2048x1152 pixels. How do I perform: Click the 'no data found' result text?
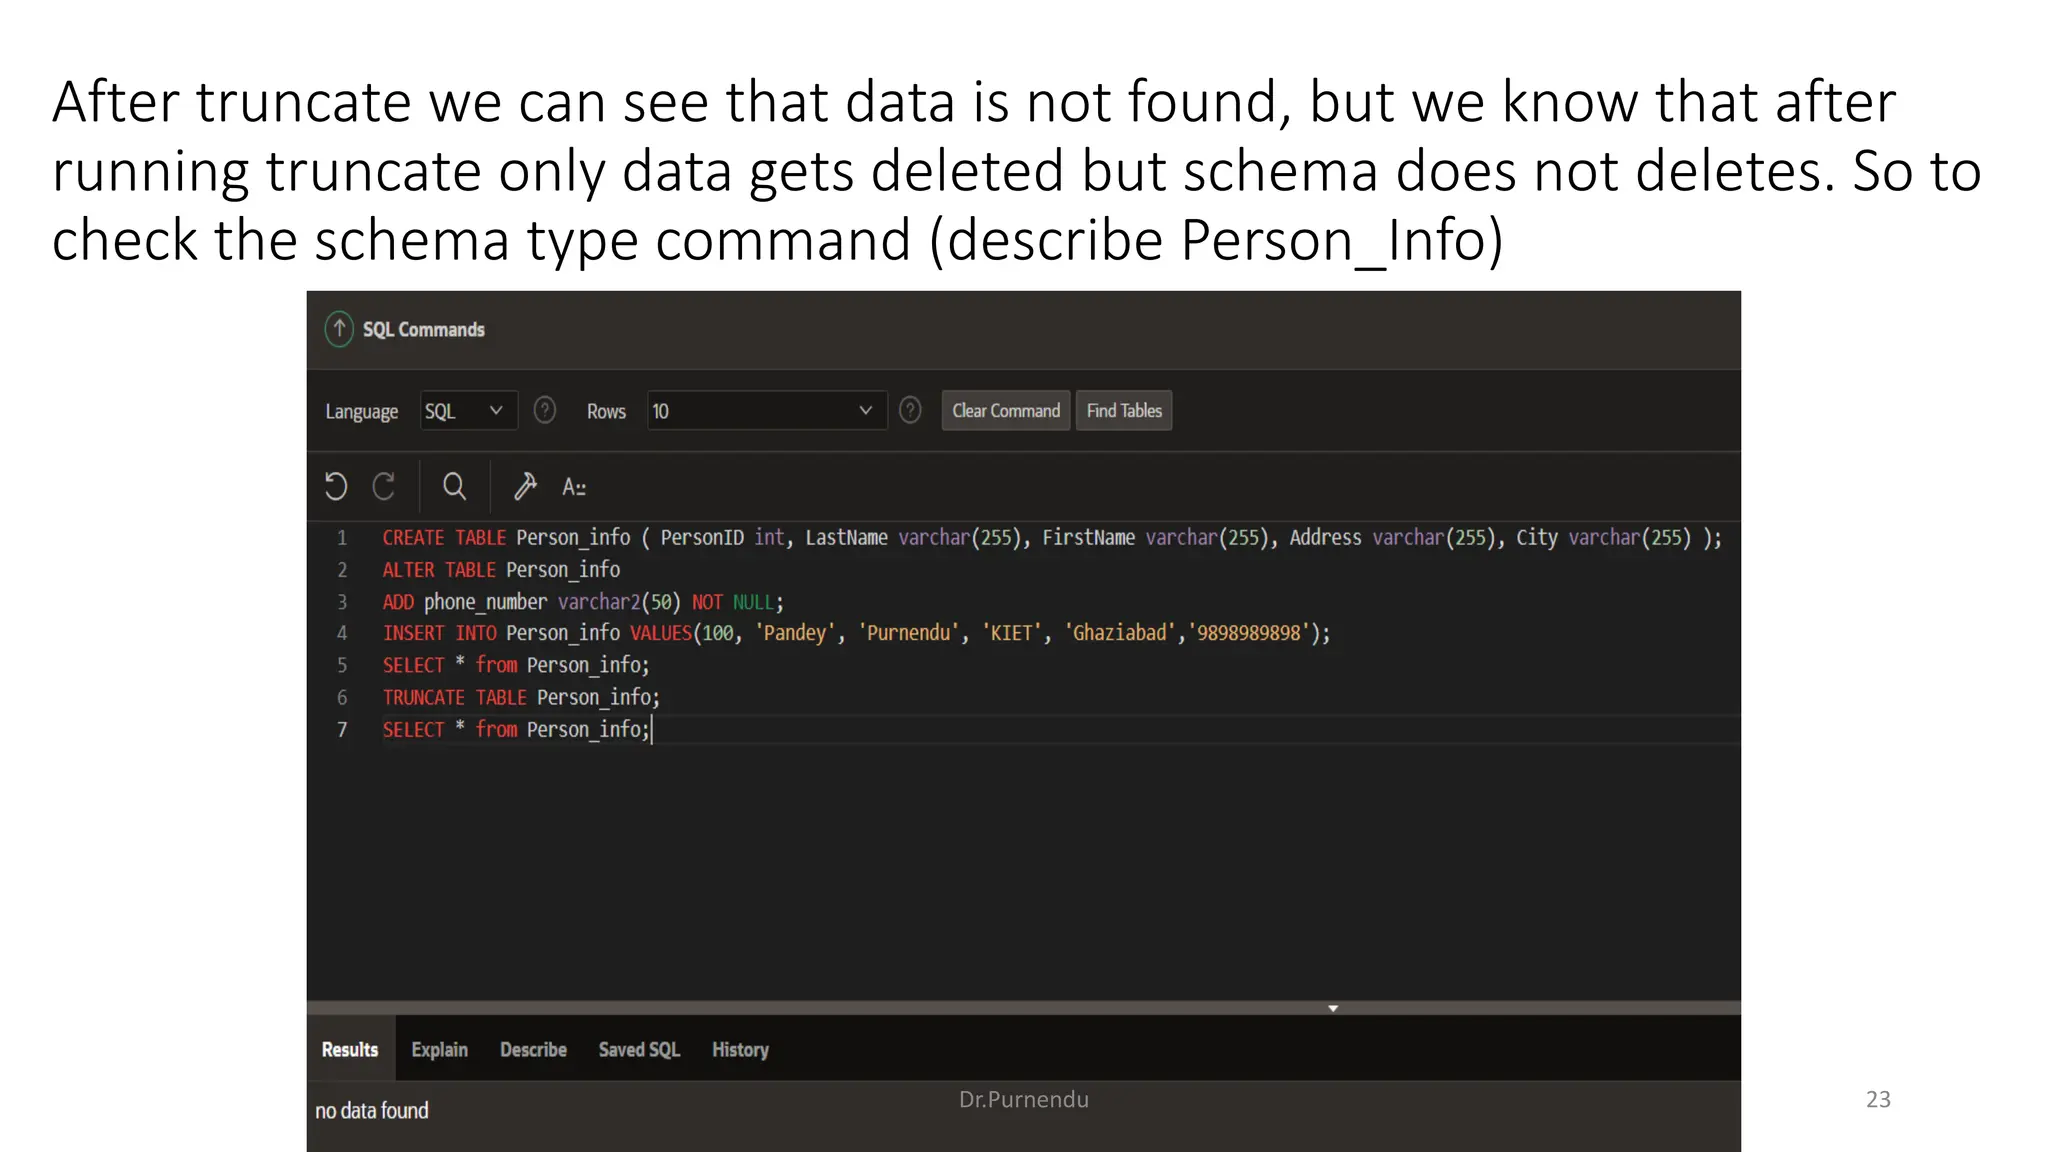(372, 1110)
